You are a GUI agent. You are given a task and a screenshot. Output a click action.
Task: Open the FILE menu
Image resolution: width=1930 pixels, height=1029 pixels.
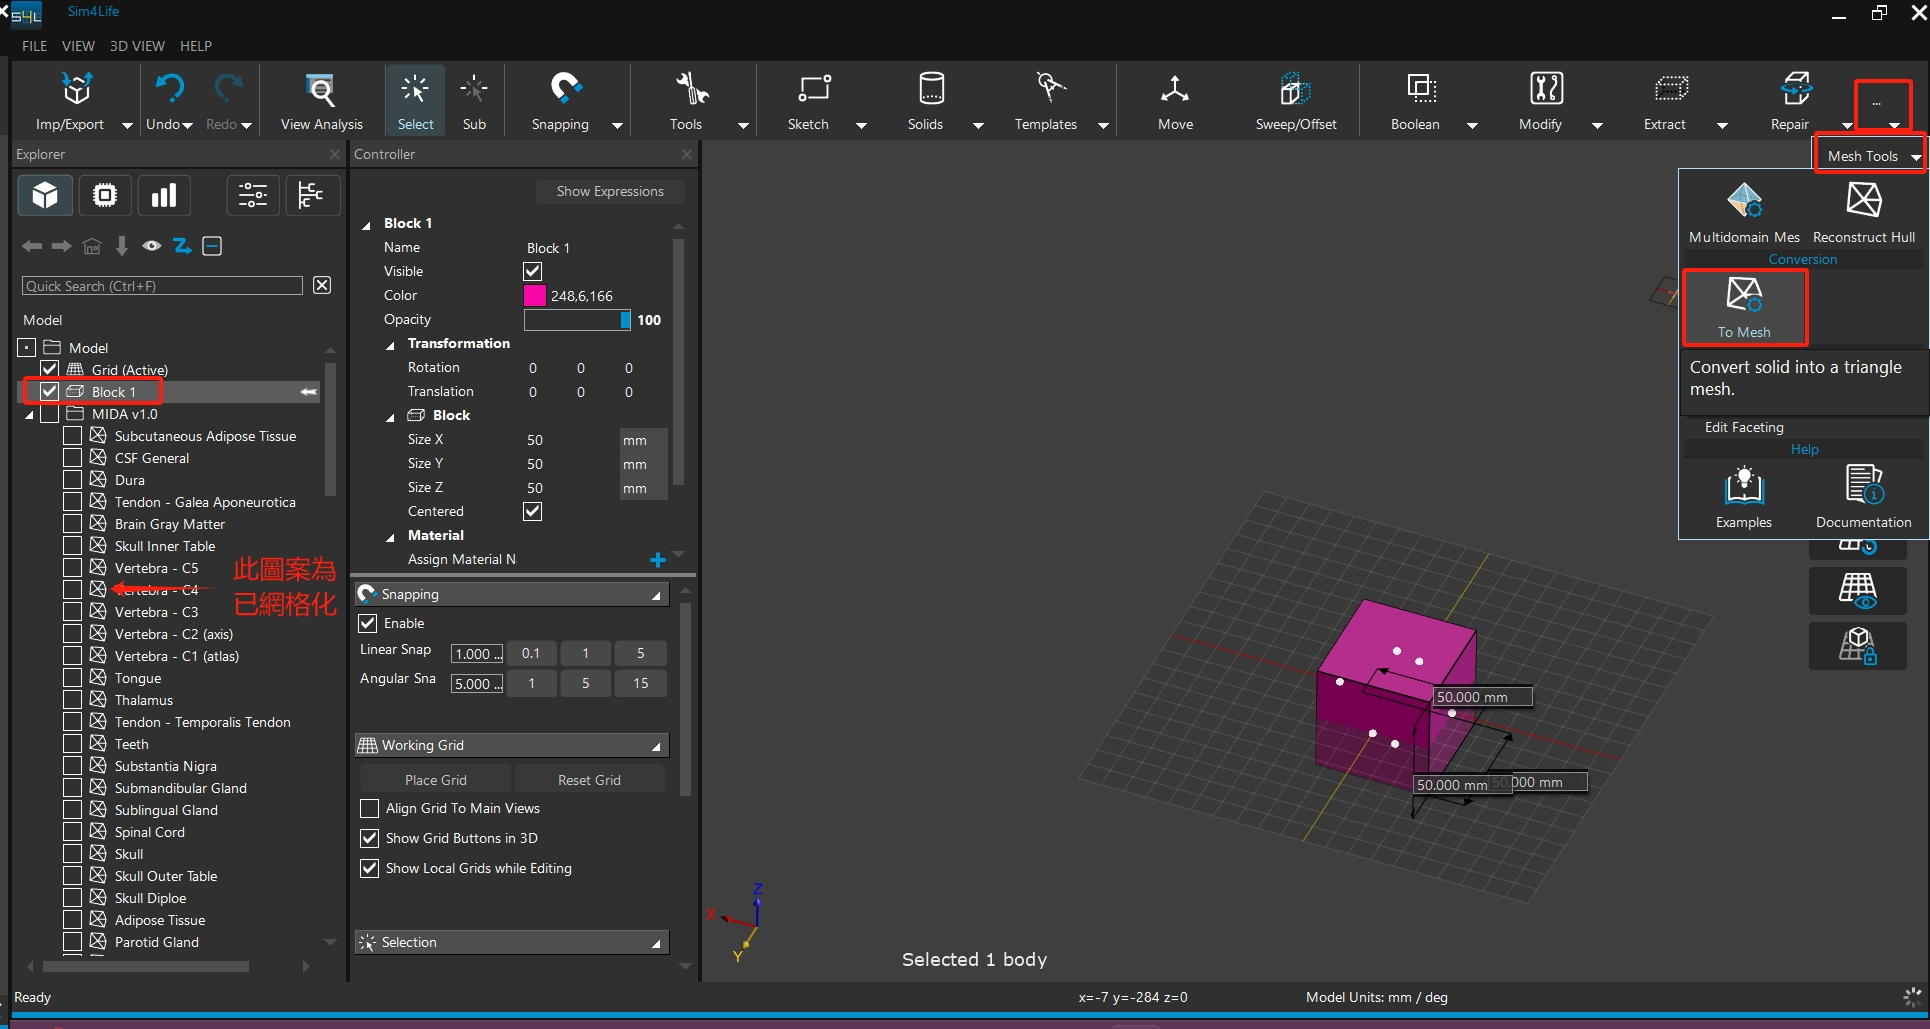pyautogui.click(x=34, y=46)
